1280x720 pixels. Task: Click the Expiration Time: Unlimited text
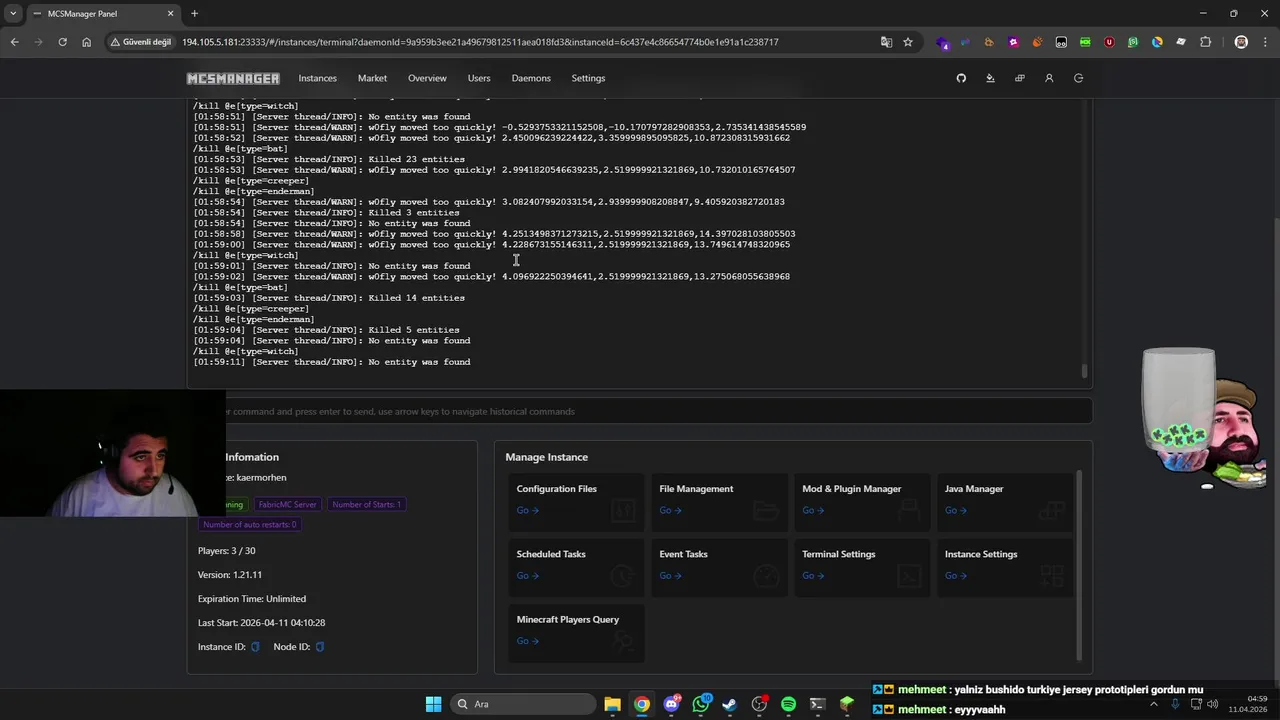[x=252, y=599]
